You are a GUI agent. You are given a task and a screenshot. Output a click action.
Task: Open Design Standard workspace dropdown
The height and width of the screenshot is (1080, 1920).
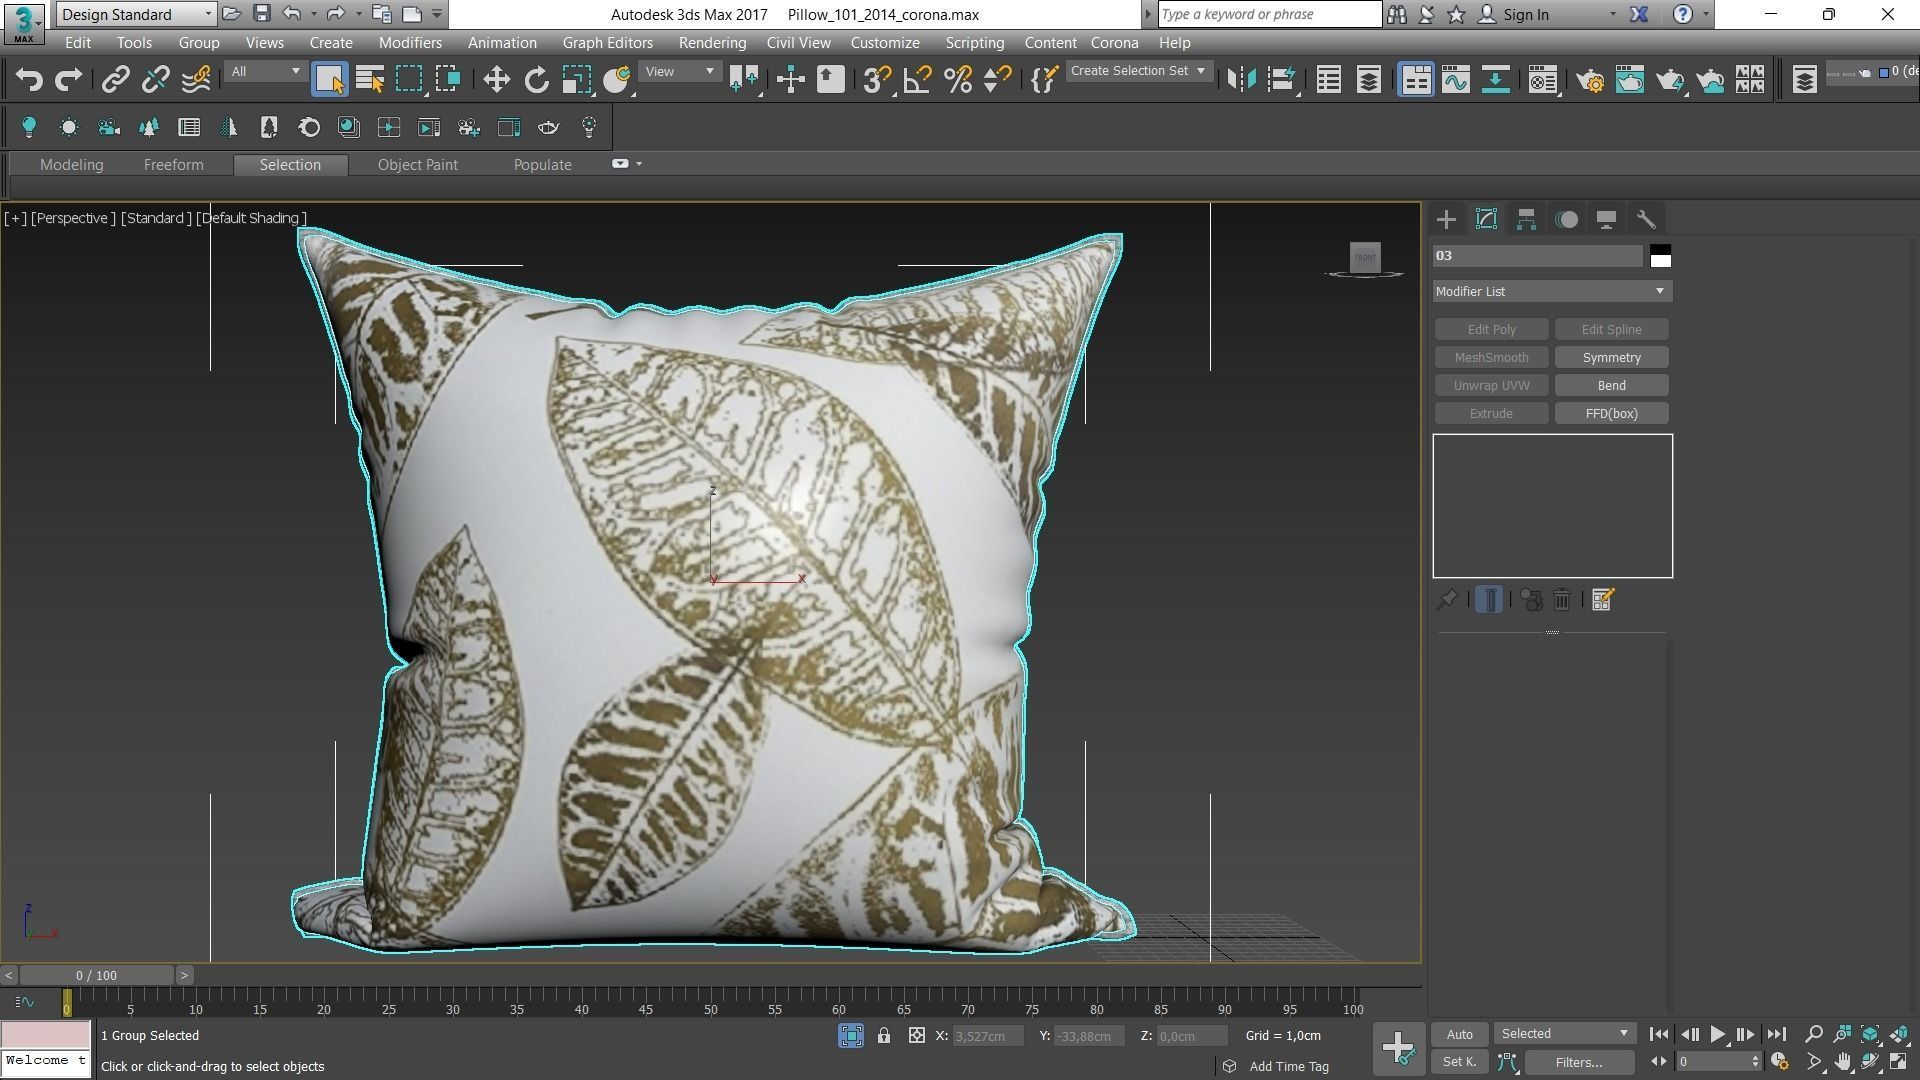point(136,14)
